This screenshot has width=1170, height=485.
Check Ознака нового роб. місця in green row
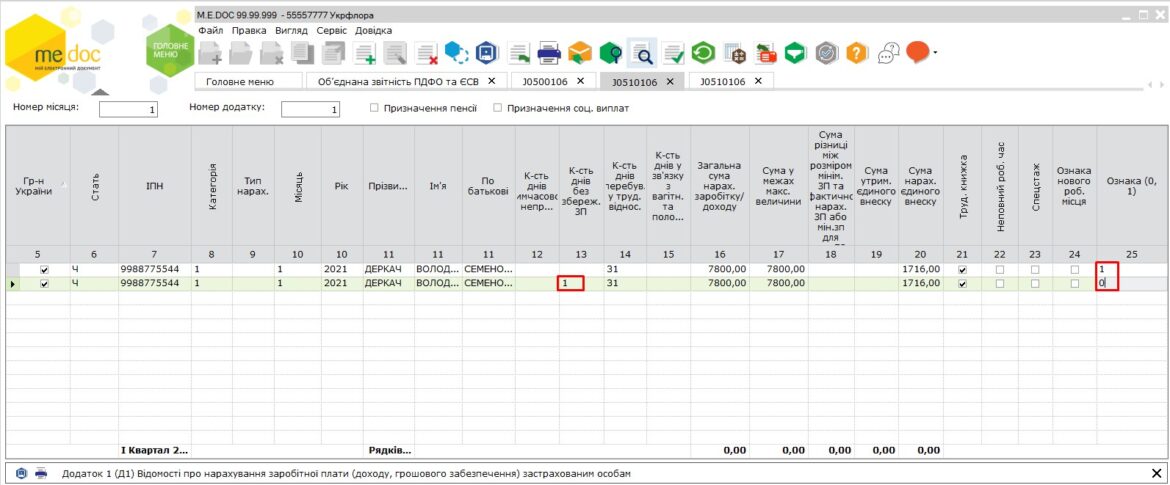1074,284
